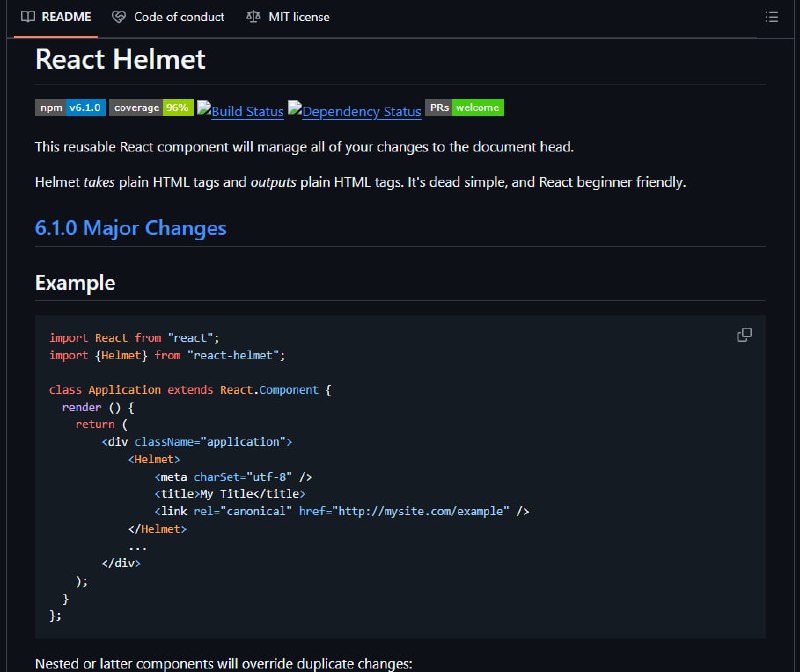Click the 'return (' code line
Viewport: 800px width, 672px height.
click(102, 425)
